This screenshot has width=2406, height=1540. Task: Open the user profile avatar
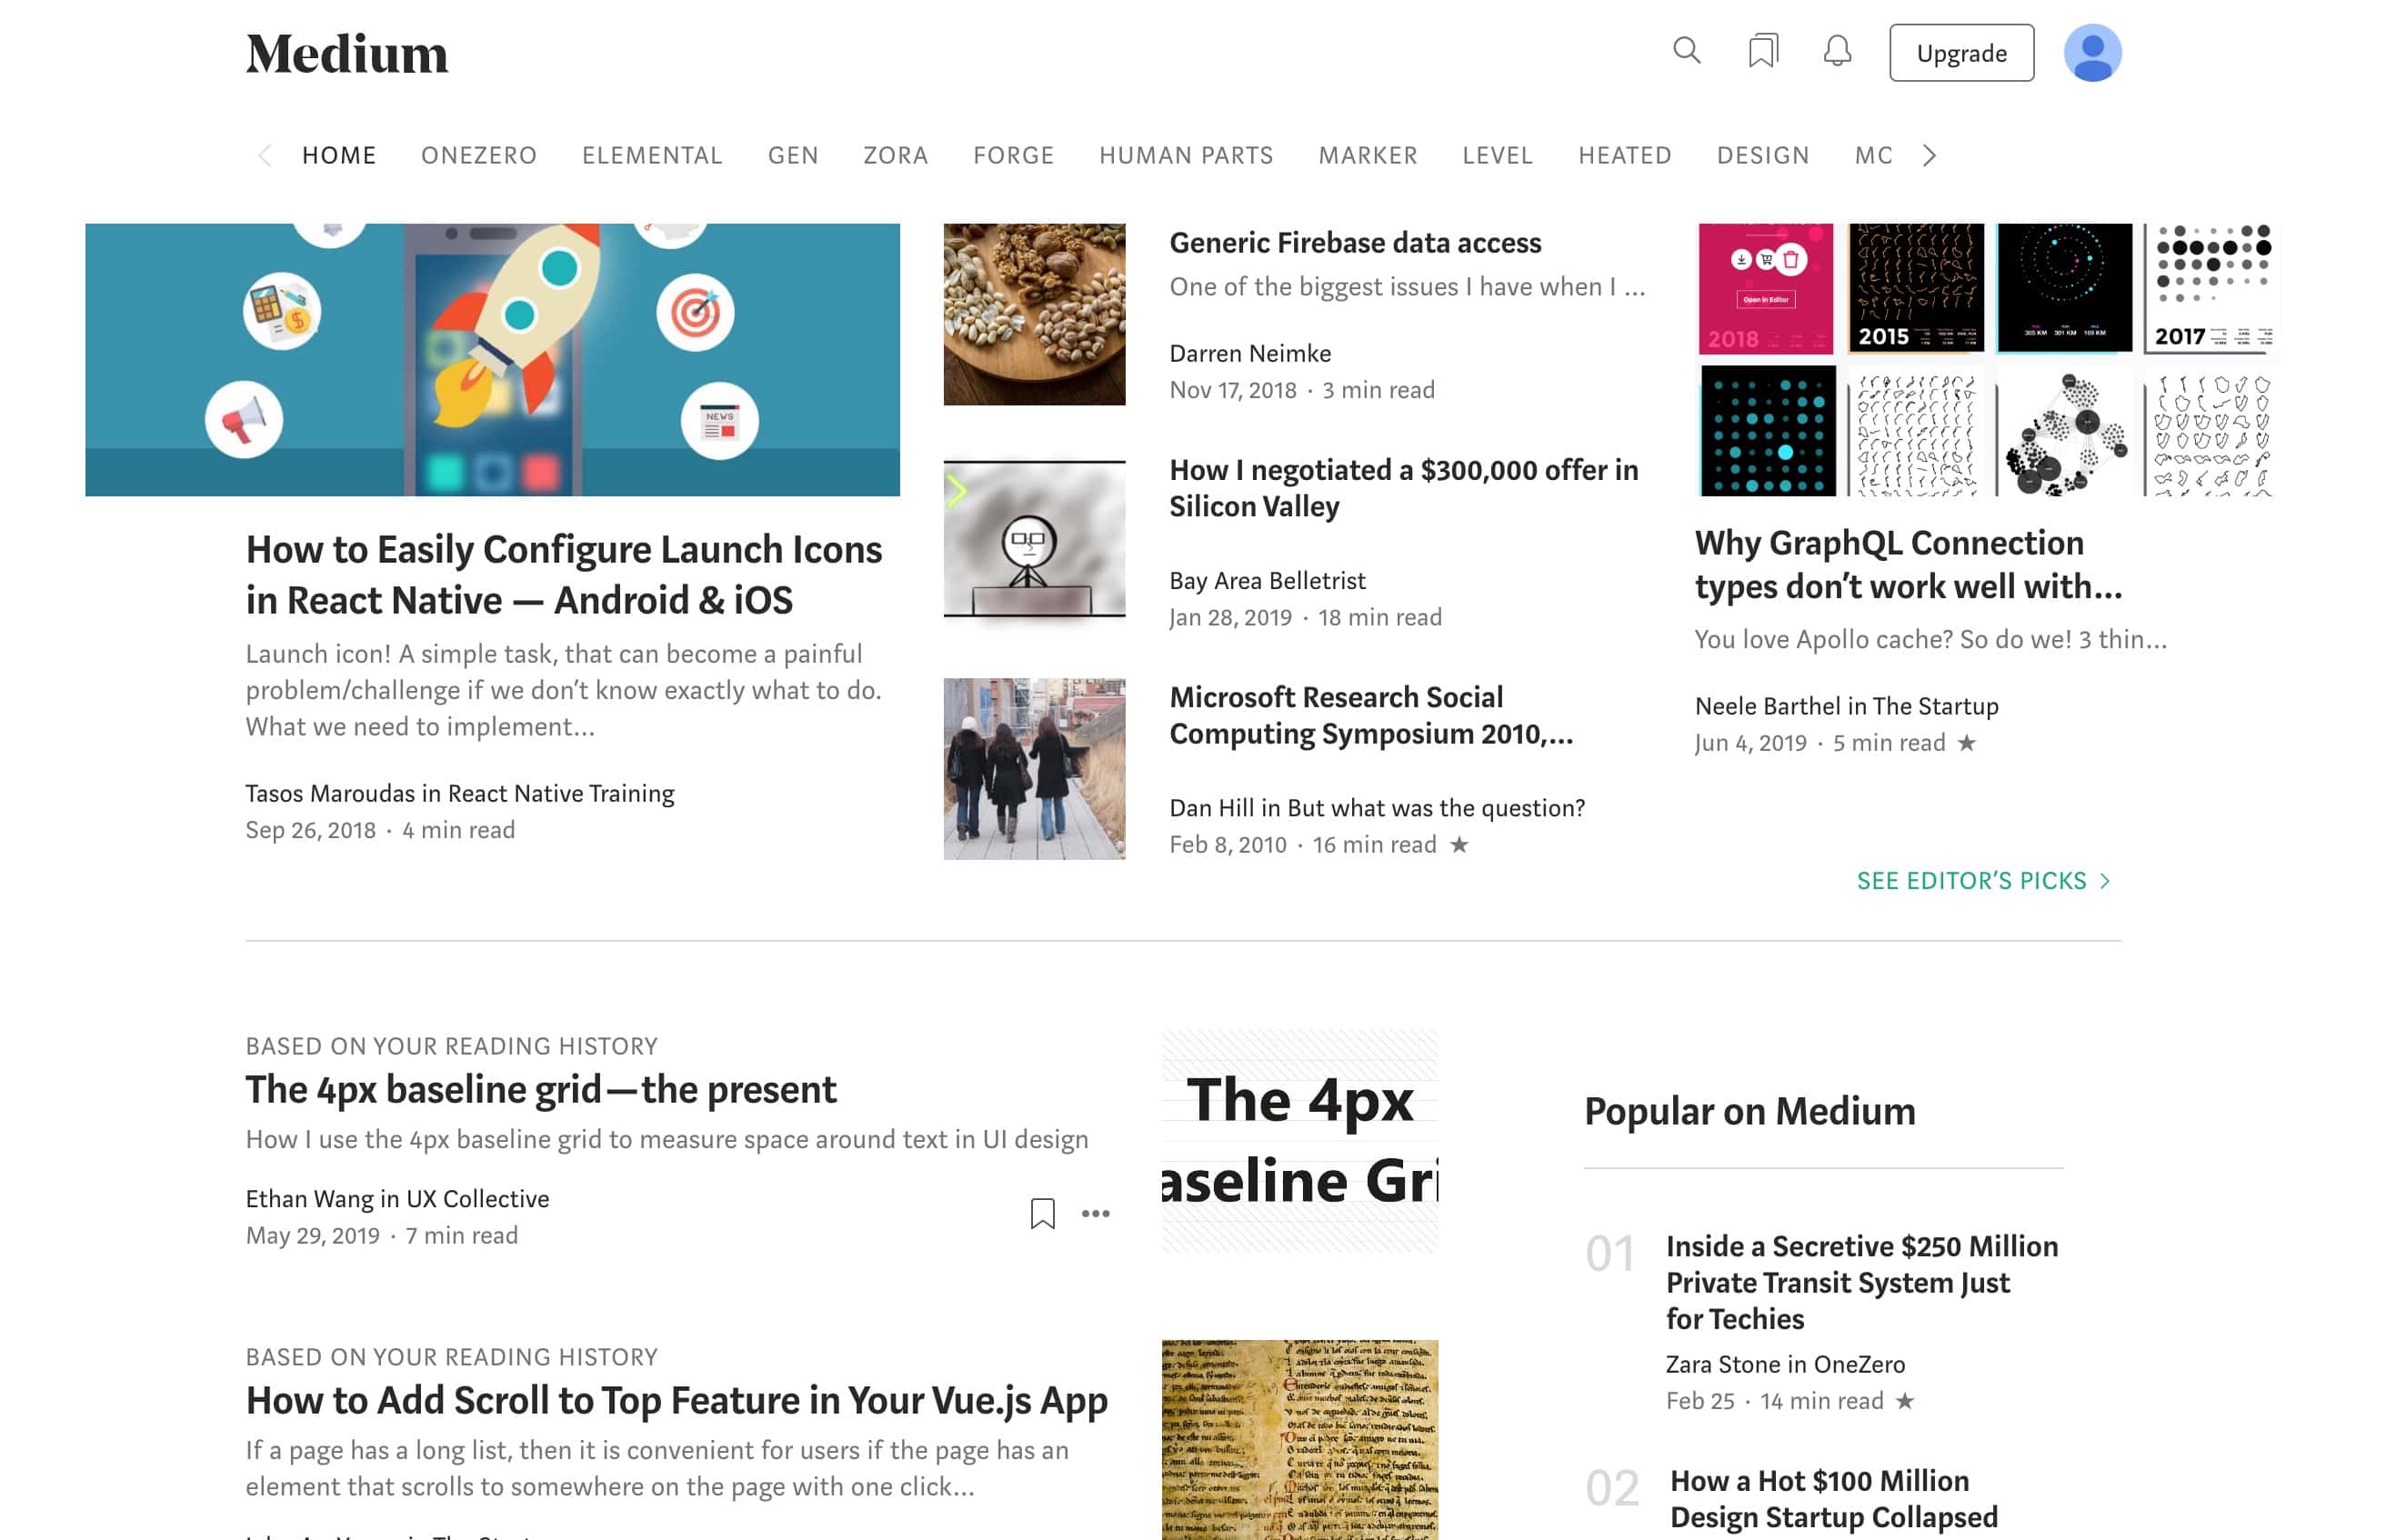[x=2092, y=52]
